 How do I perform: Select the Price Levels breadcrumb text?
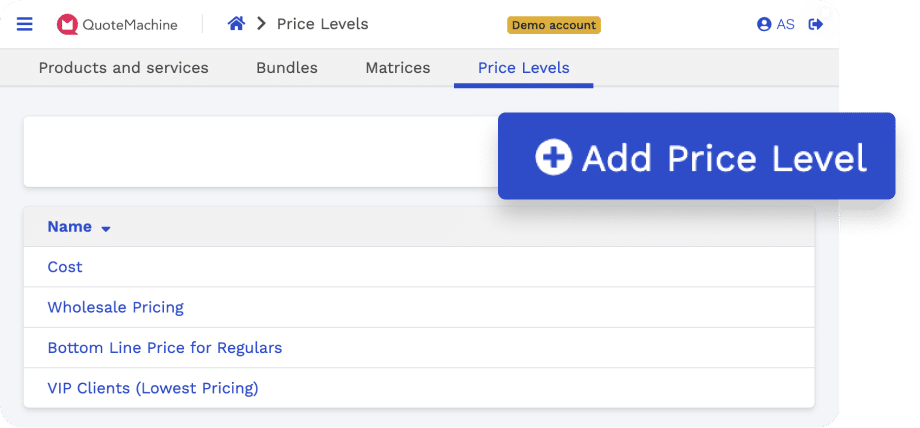click(323, 24)
